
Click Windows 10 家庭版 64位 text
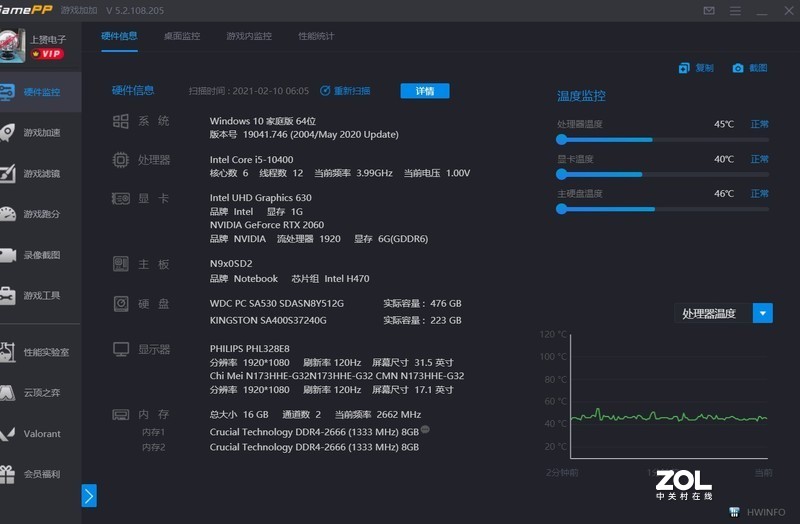coord(263,121)
